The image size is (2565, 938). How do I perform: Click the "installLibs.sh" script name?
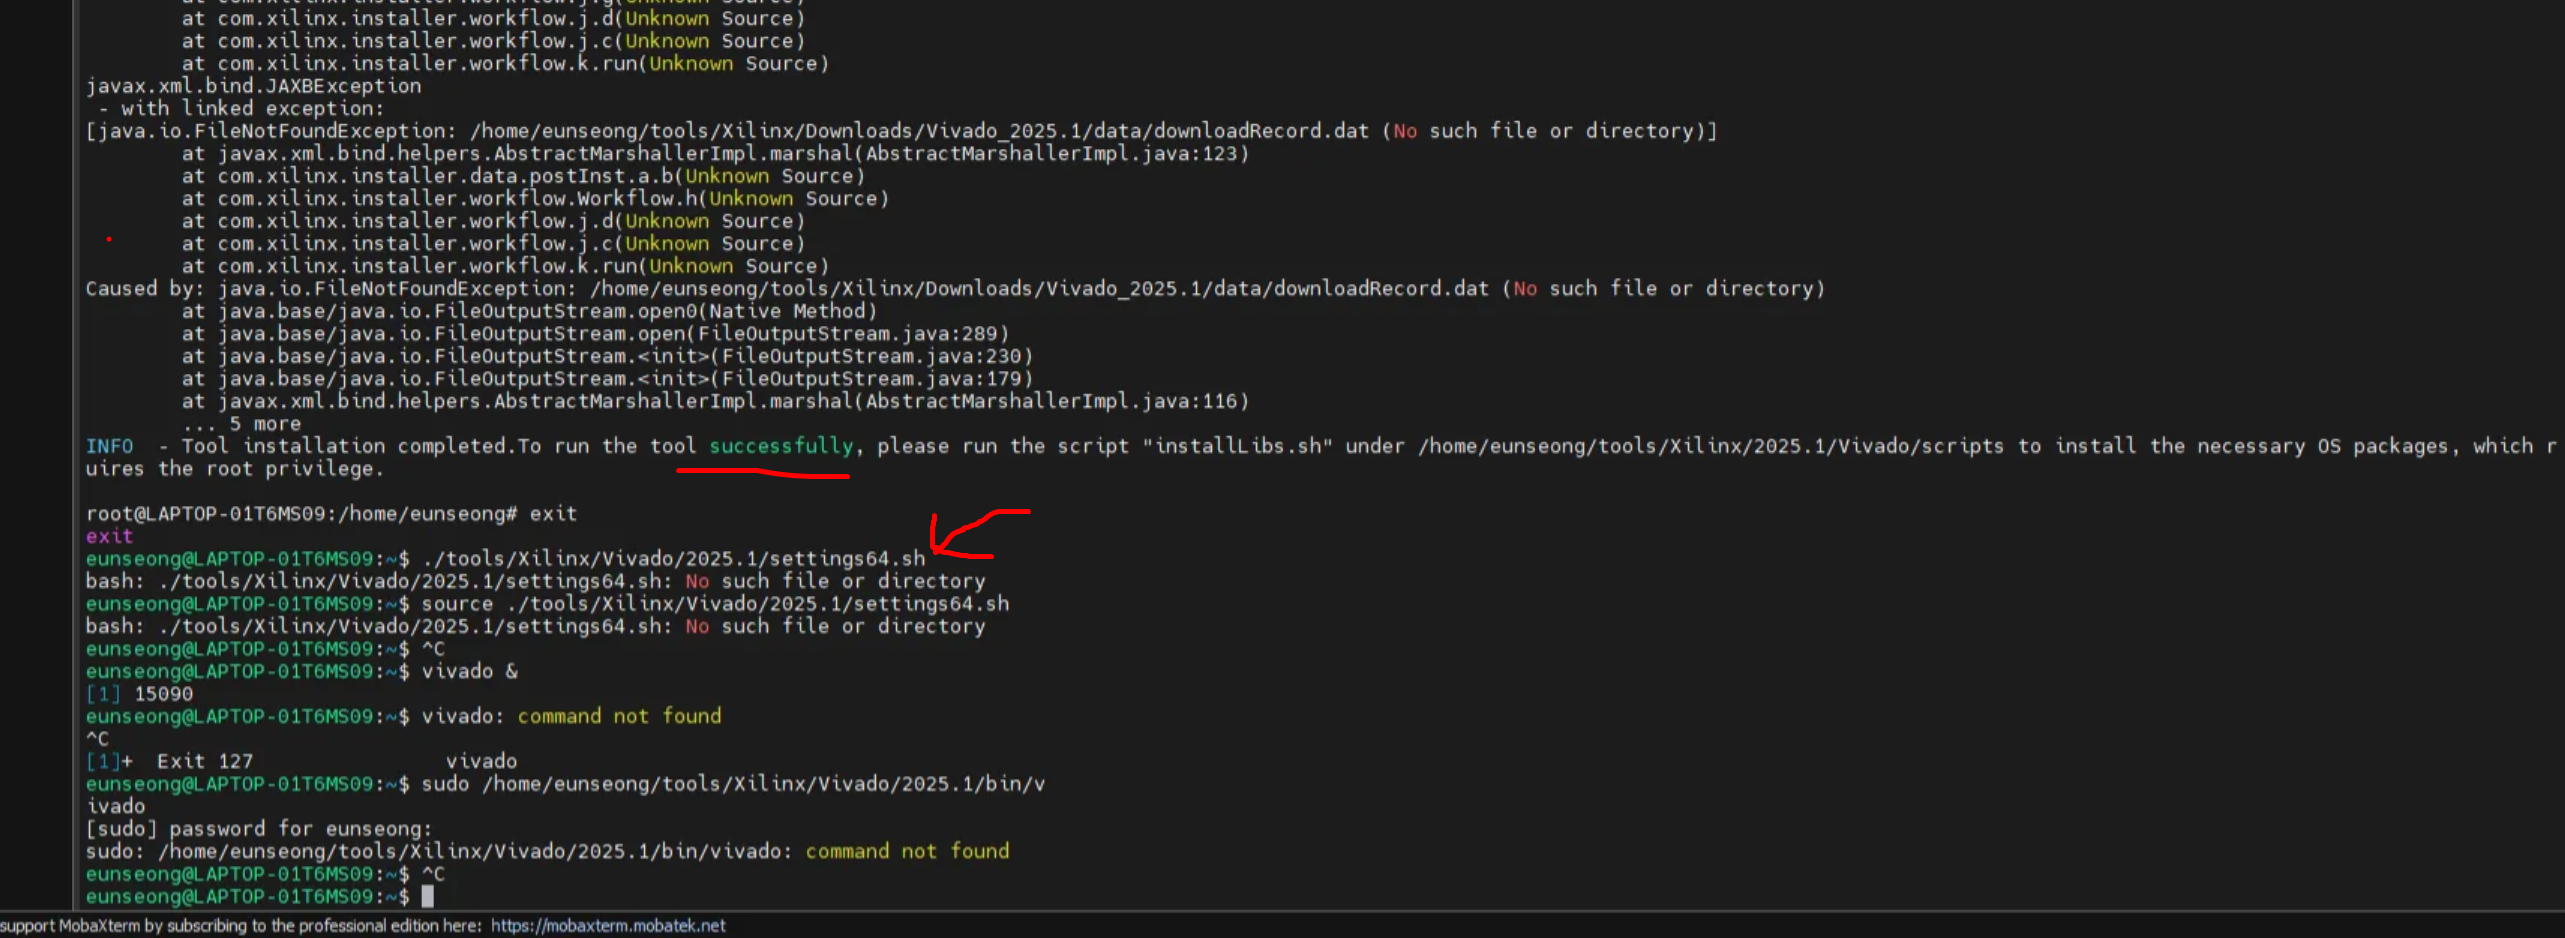point(1238,446)
